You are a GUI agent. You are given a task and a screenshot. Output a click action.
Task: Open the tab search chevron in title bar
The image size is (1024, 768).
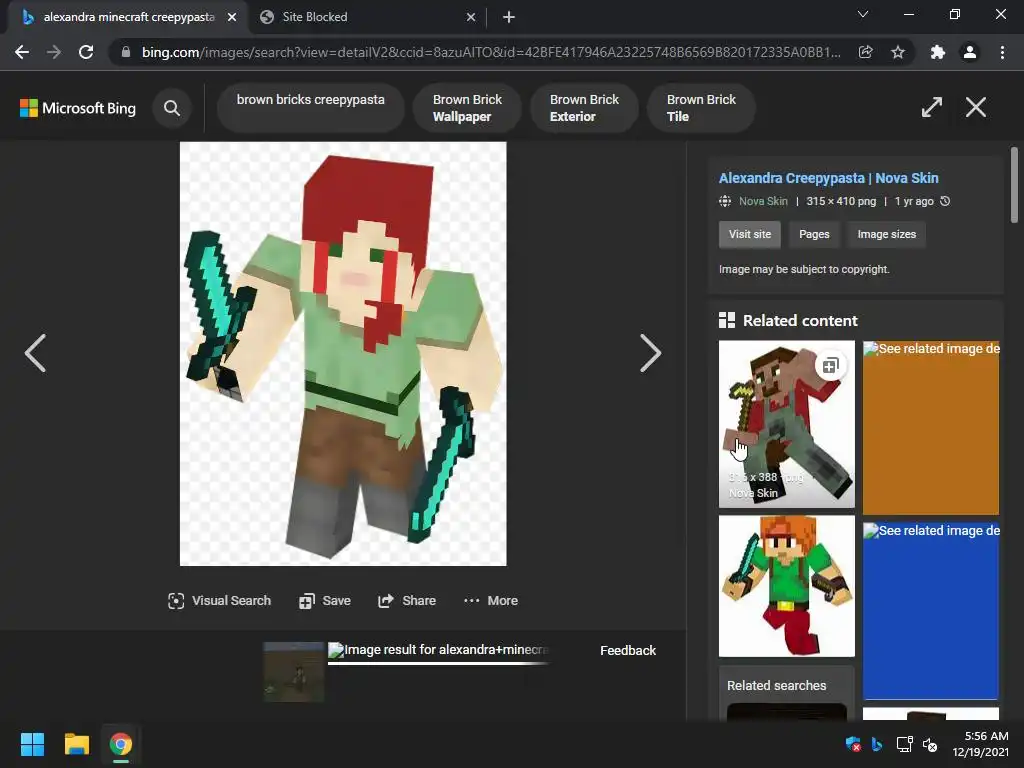863,14
